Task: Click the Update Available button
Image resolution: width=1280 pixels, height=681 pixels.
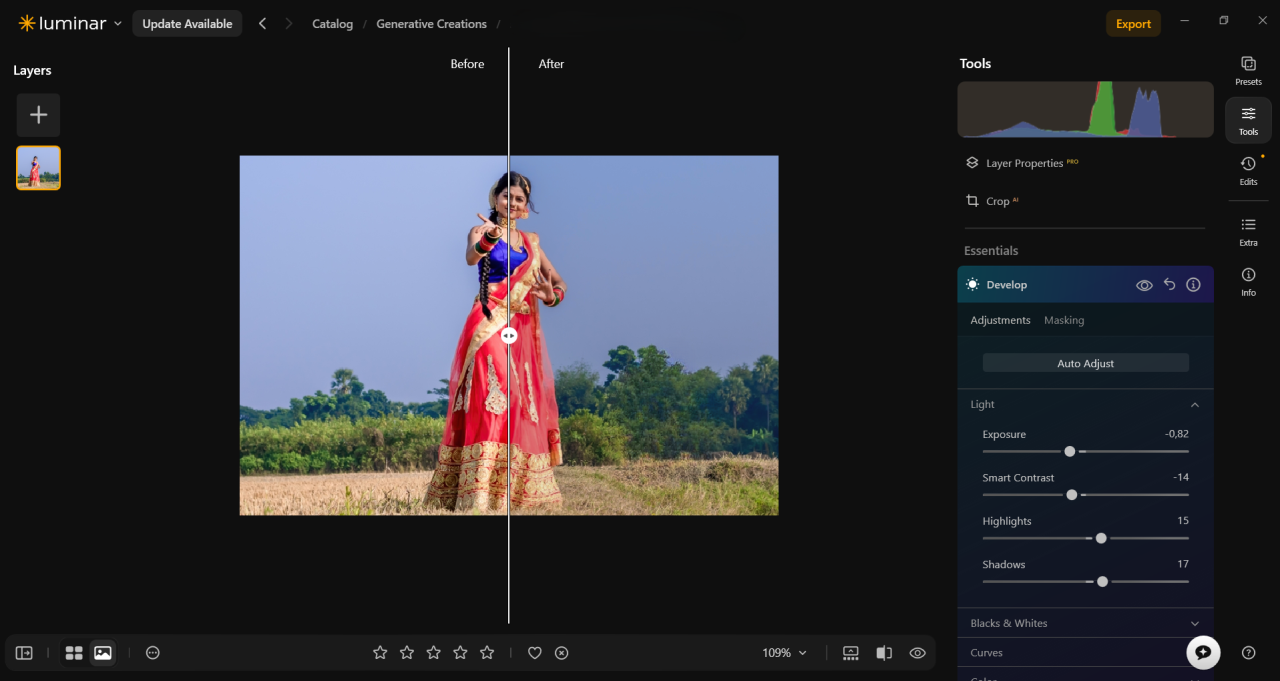Action: click(187, 24)
